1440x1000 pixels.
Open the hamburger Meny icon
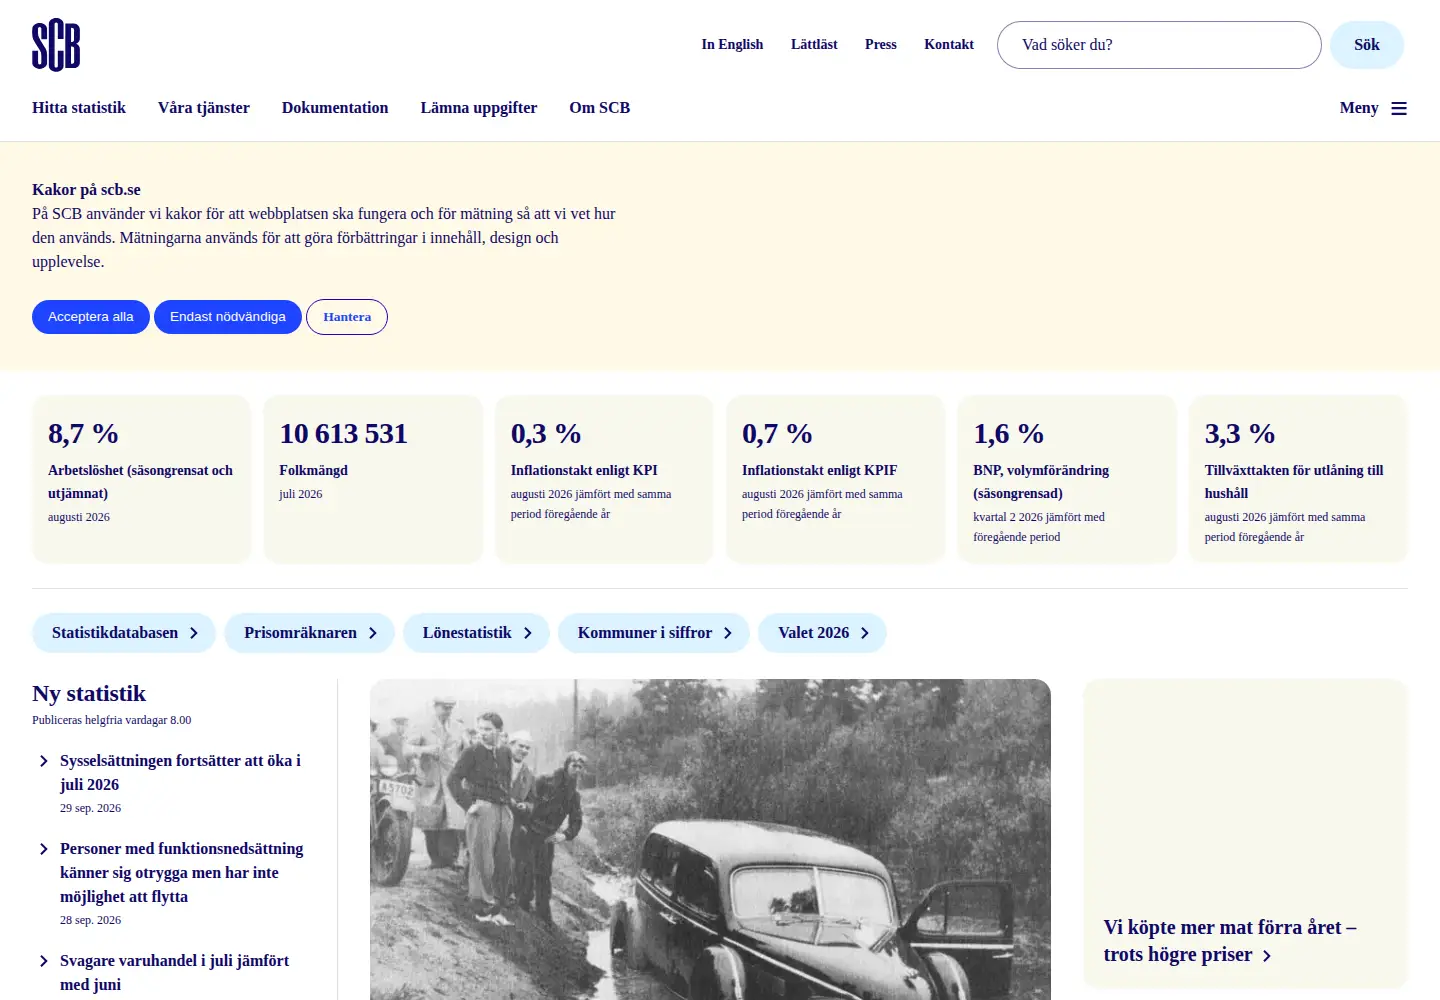pyautogui.click(x=1399, y=108)
